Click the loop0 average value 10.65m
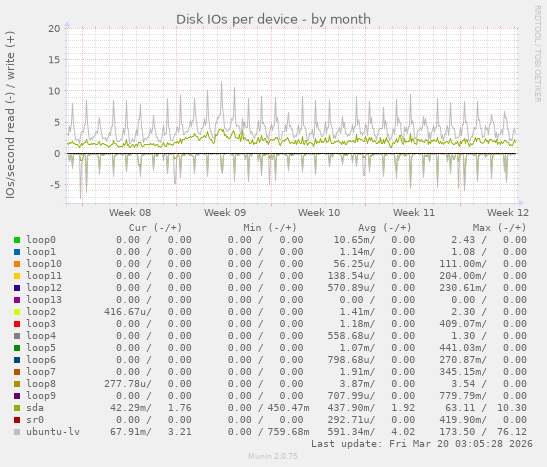Image resolution: width=547 pixels, height=467 pixels. coord(352,240)
